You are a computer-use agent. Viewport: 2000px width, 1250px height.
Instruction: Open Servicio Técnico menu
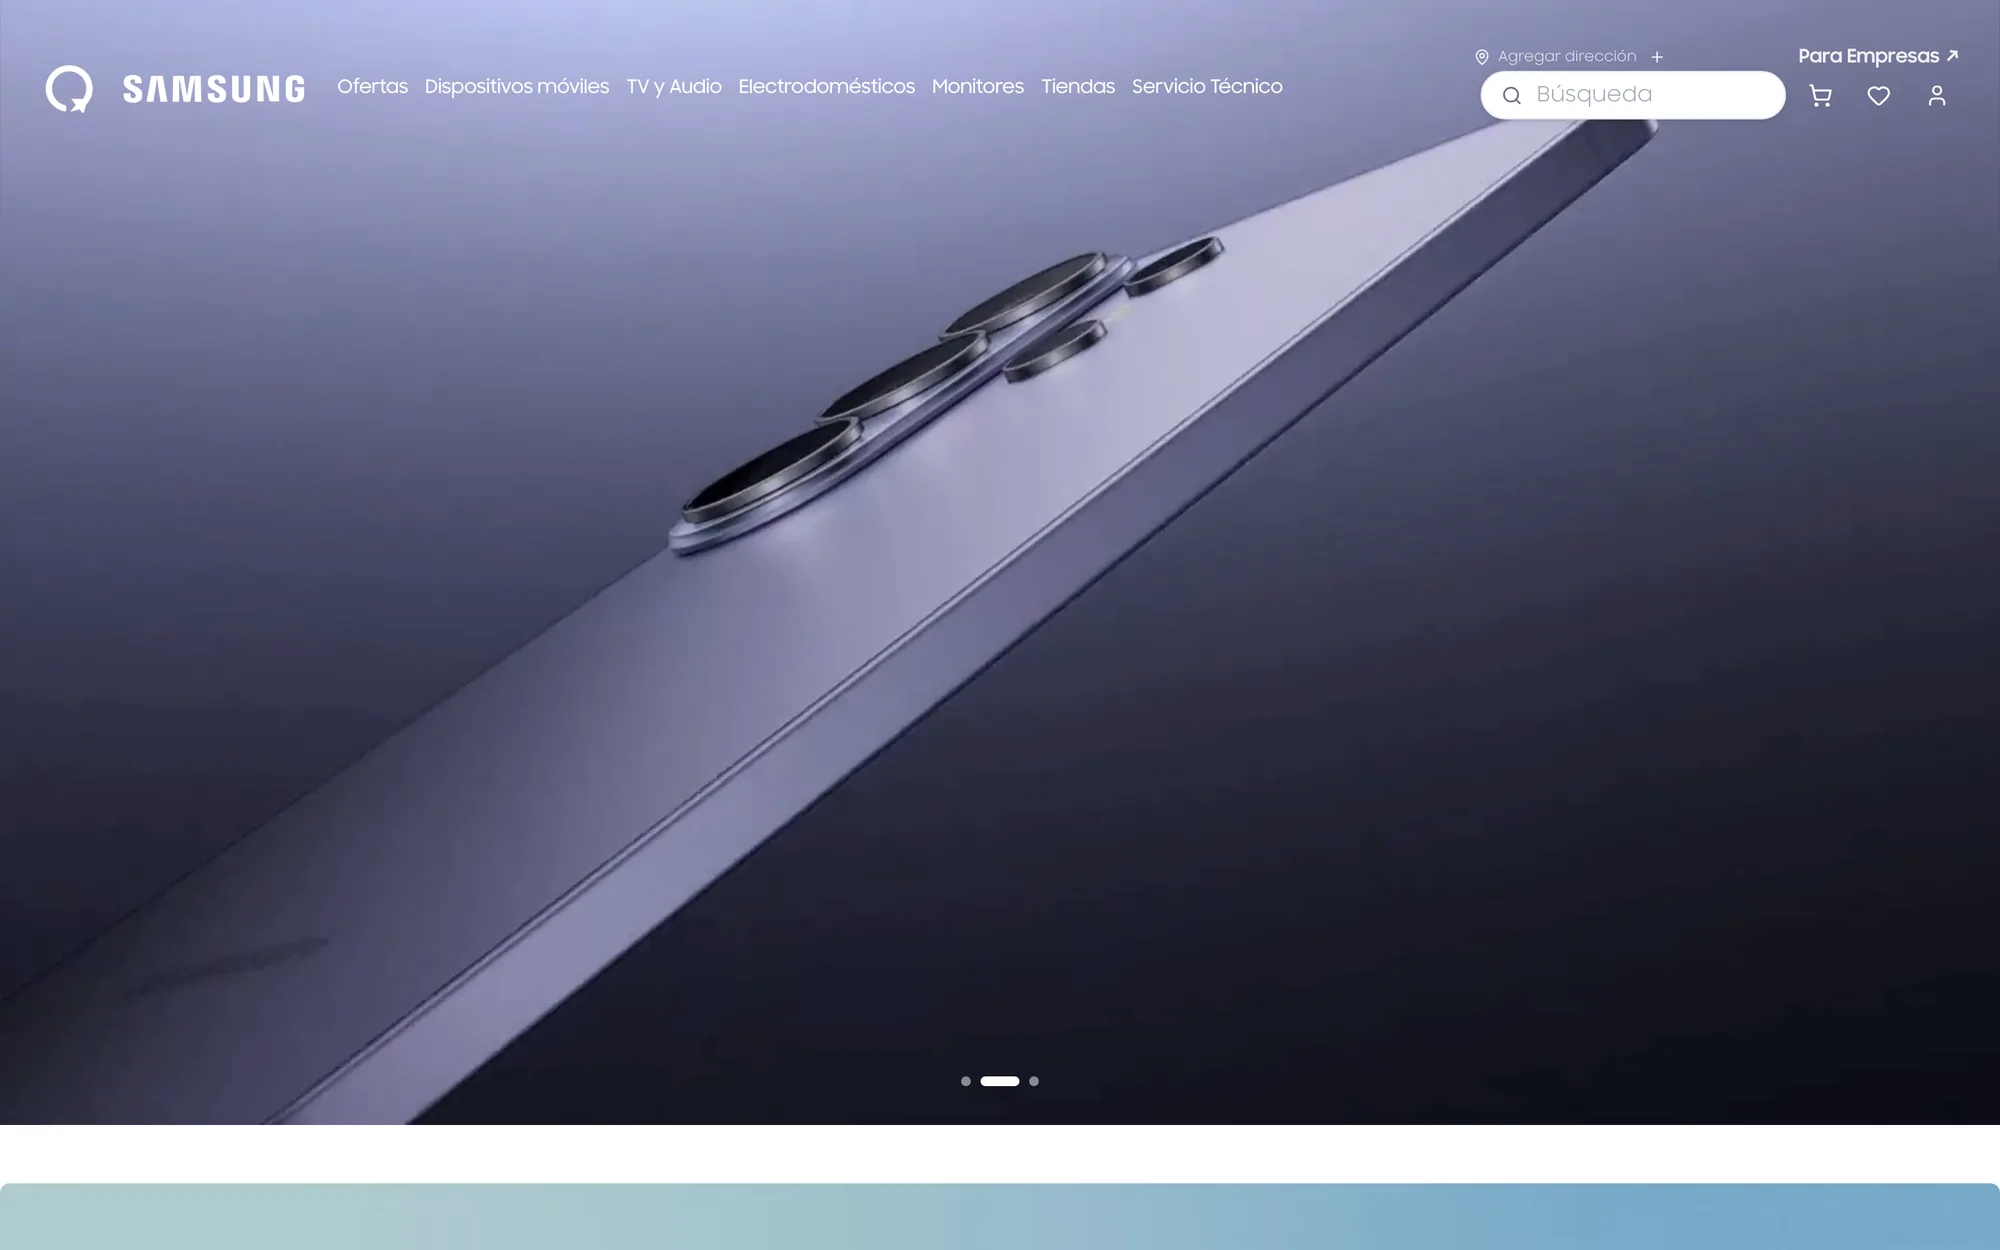1207,87
